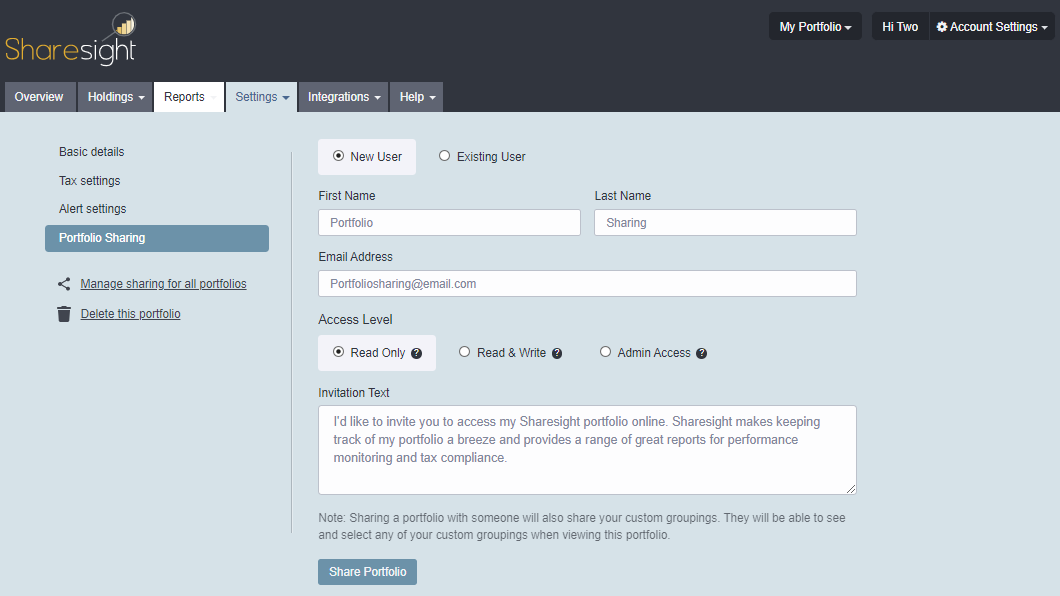Click inside the First Name field
Viewport: 1060px width, 596px height.
tap(448, 222)
